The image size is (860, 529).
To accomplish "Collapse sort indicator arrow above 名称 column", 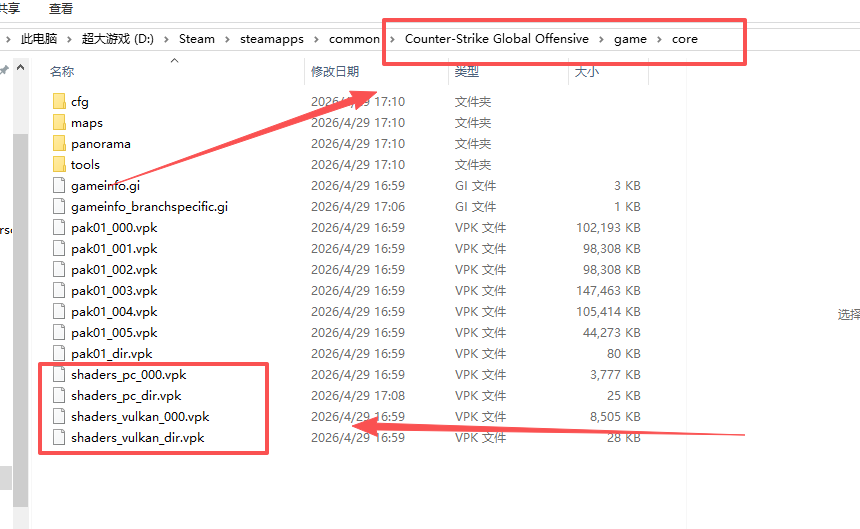I will pos(174,62).
